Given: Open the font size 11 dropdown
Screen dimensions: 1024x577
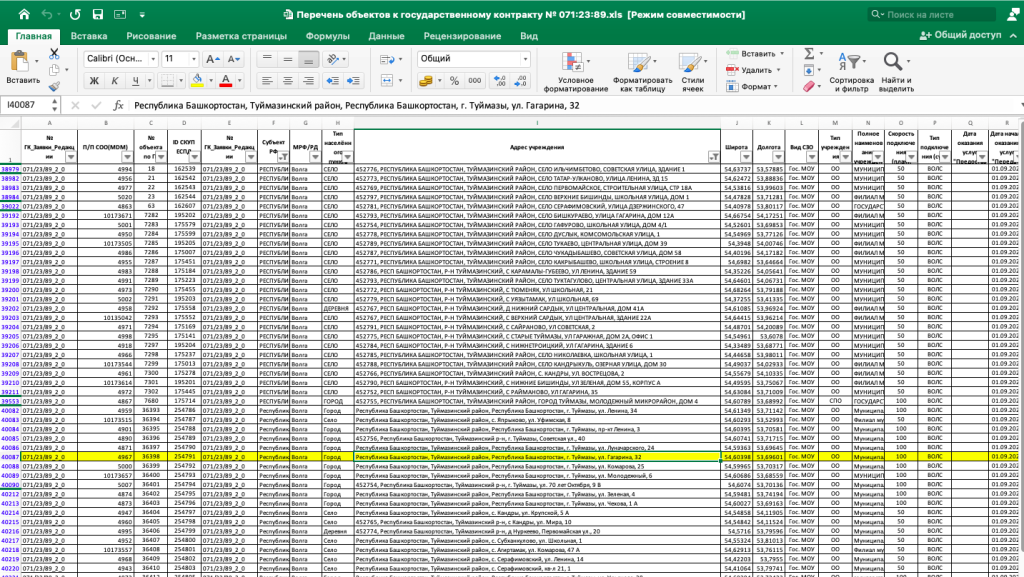Looking at the screenshot, I should pyautogui.click(x=193, y=59).
